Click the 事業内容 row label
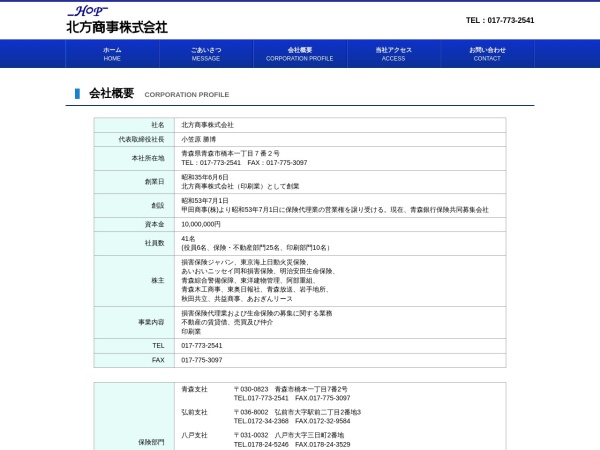The image size is (600, 450). pos(151,323)
